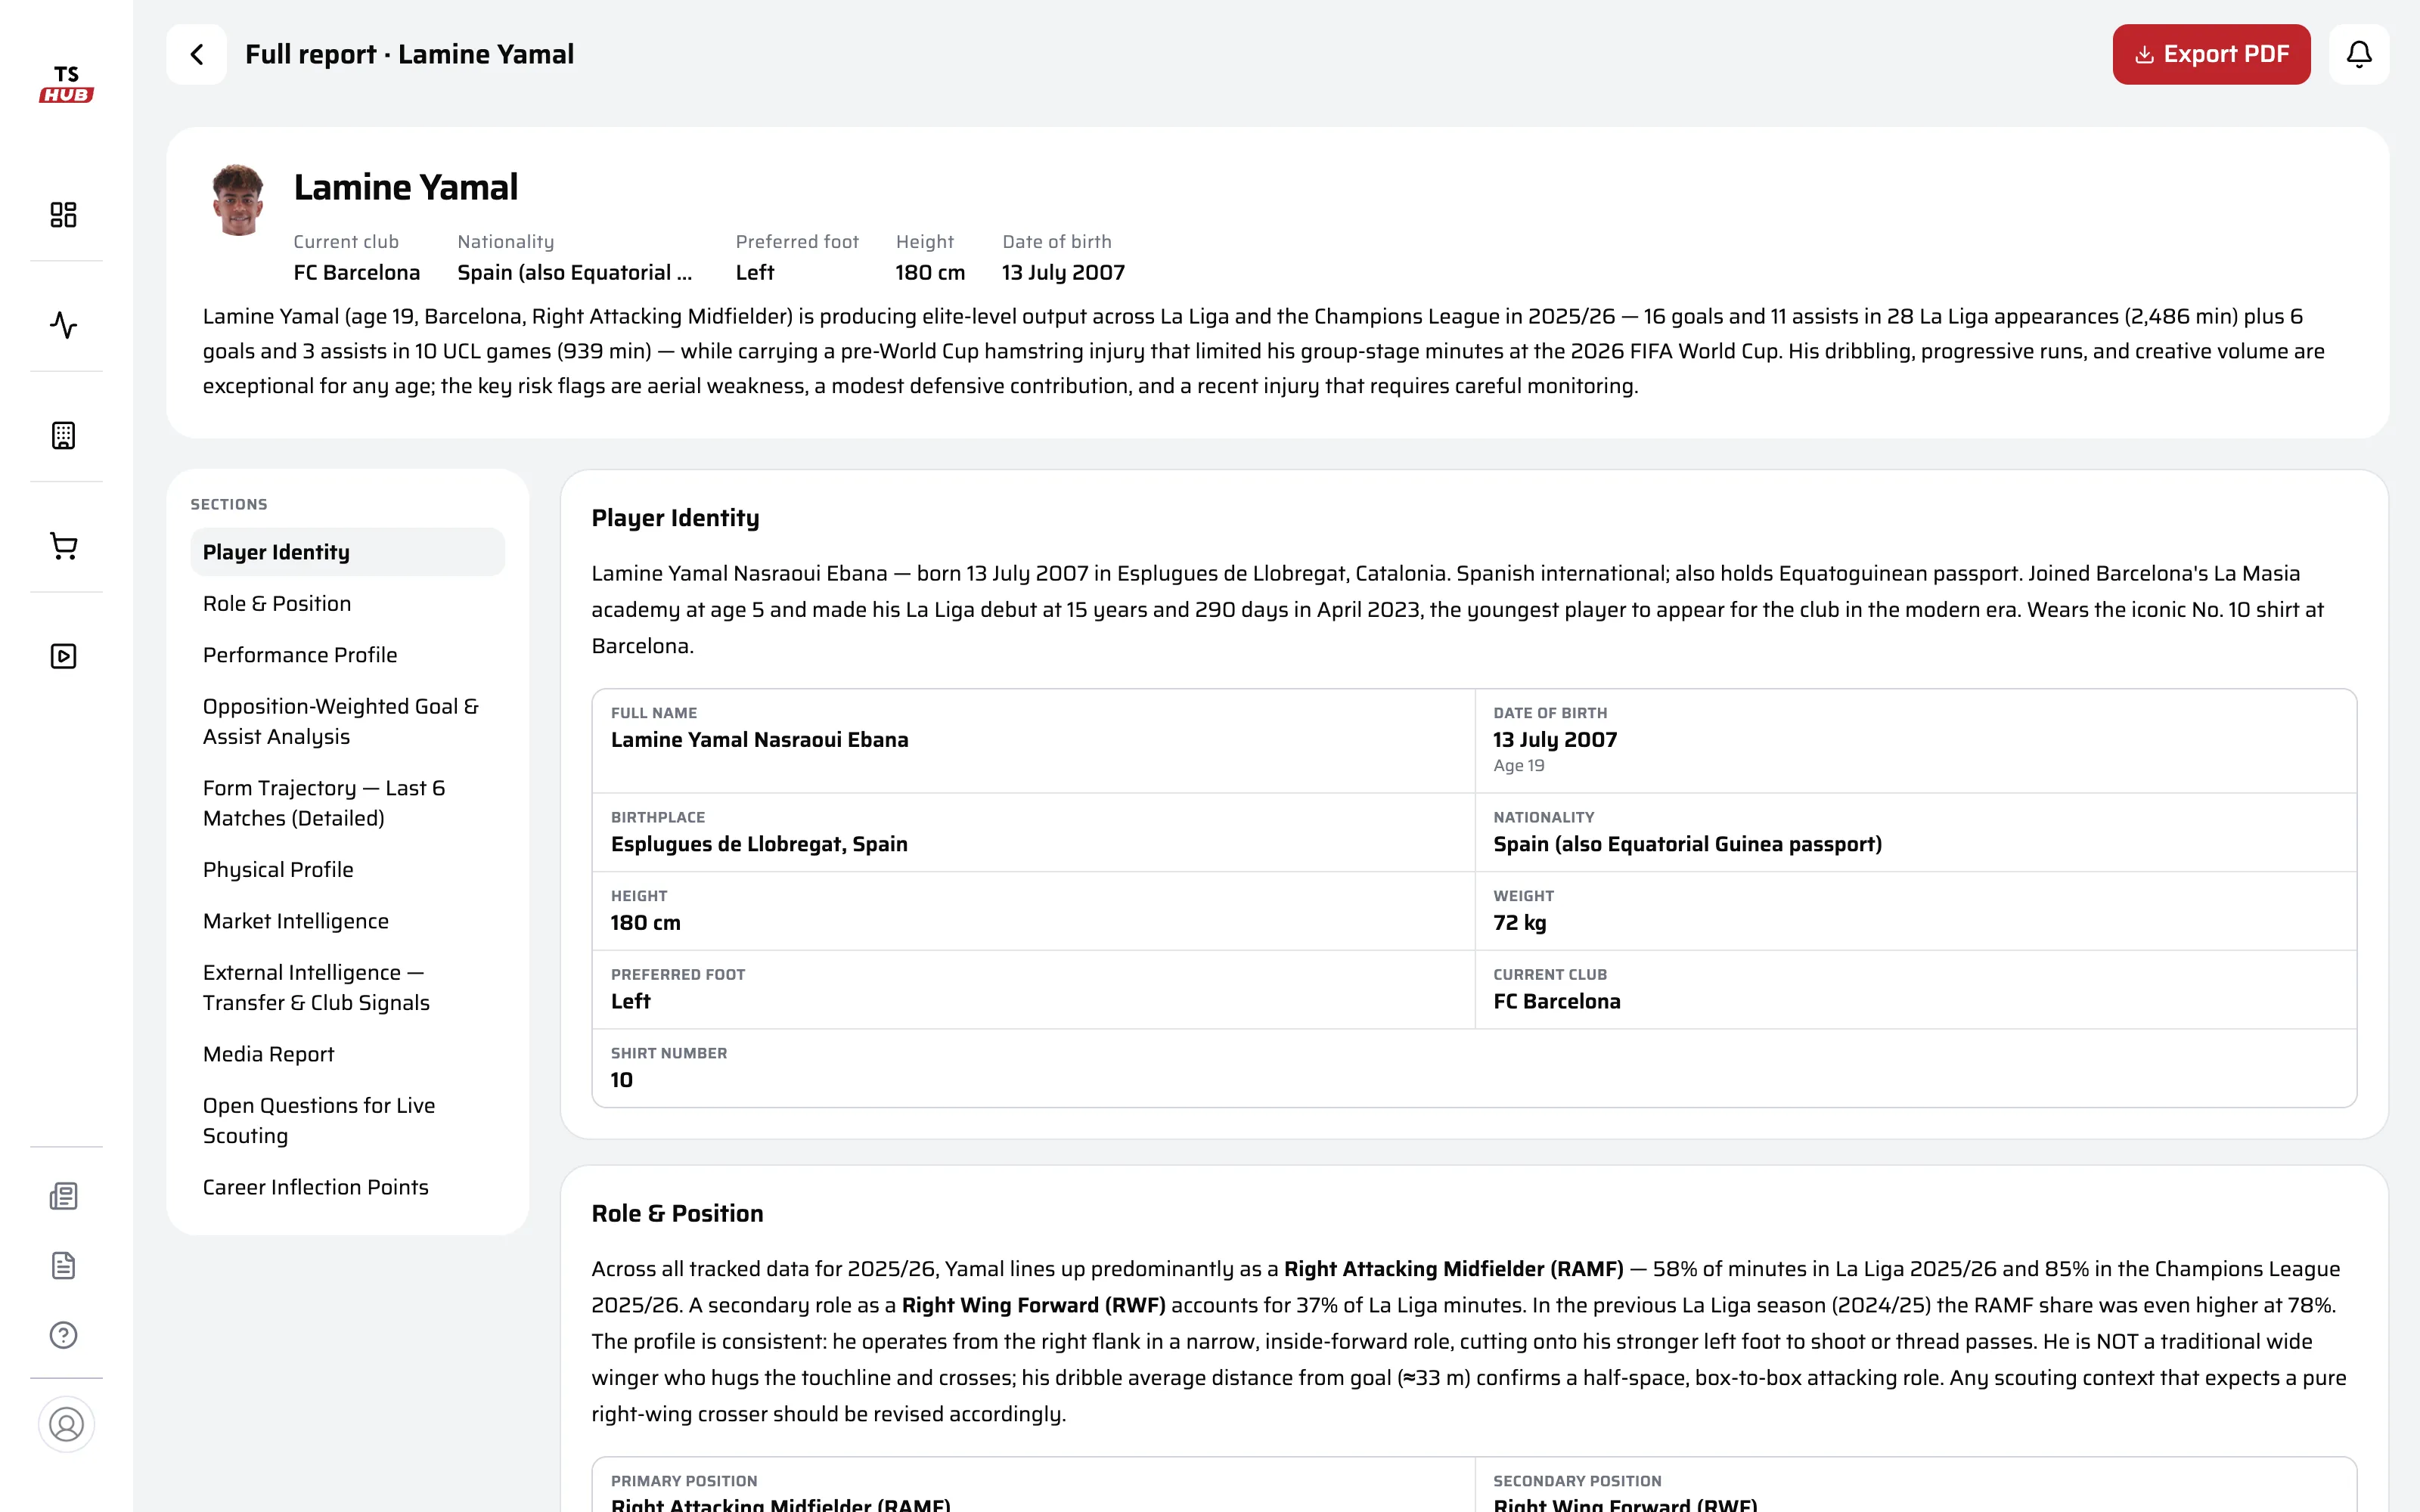Open Opposition-Weighted Goal & Assist Analysis section
This screenshot has width=2420, height=1512.
coord(348,721)
